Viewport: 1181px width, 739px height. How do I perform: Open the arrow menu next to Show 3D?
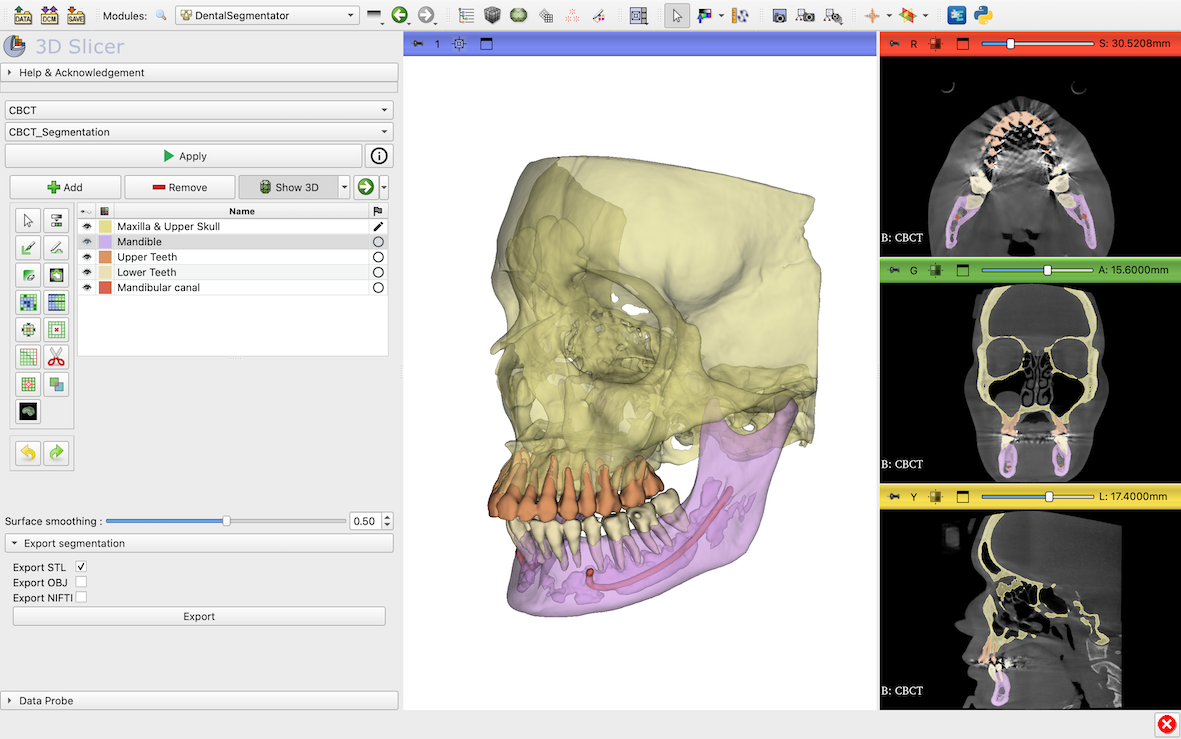[x=345, y=187]
